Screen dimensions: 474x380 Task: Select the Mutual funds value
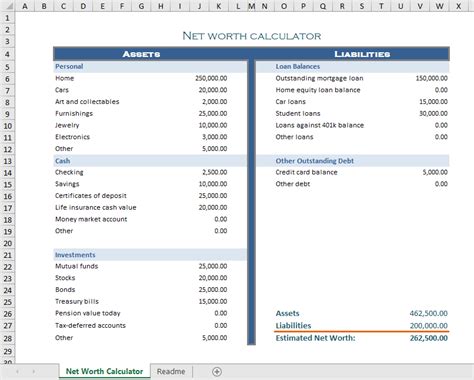point(213,266)
